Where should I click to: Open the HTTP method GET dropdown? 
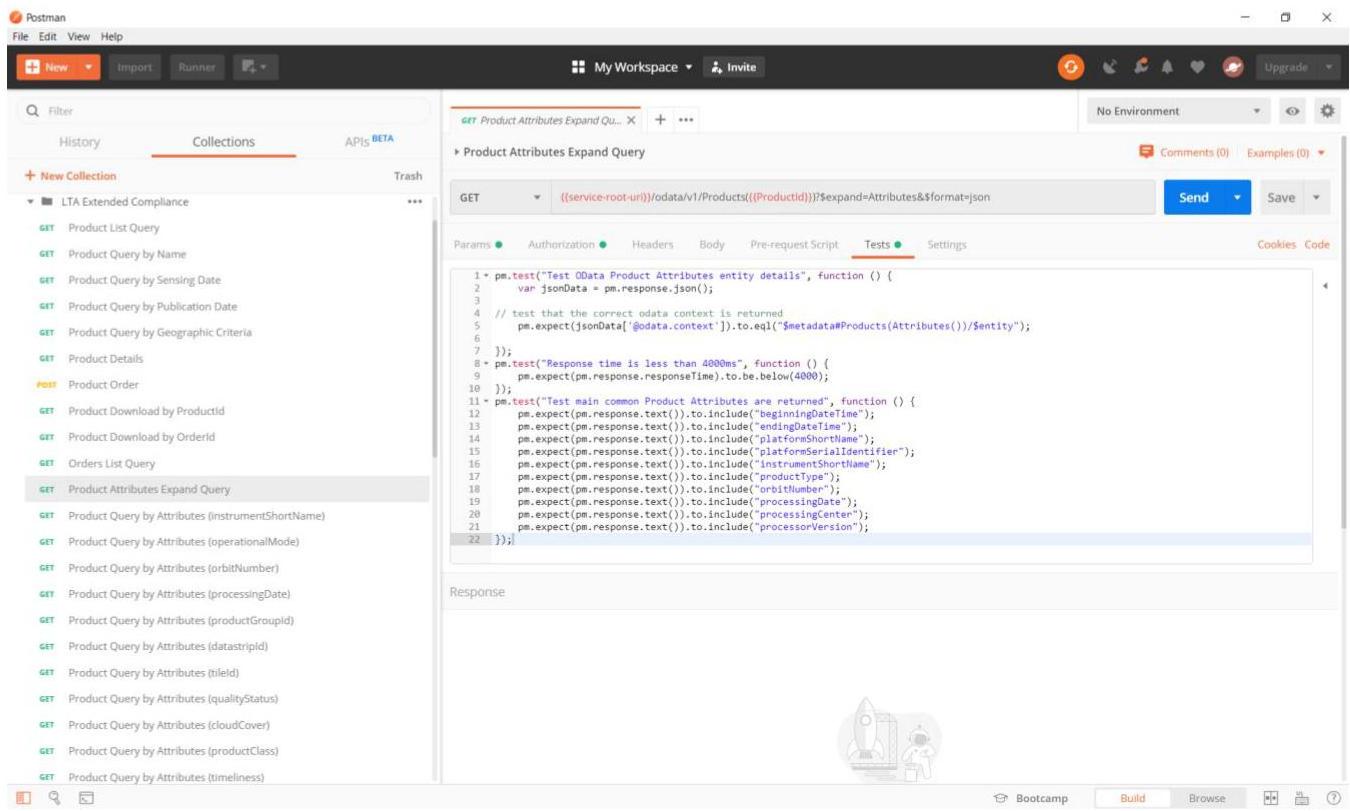[x=501, y=197]
